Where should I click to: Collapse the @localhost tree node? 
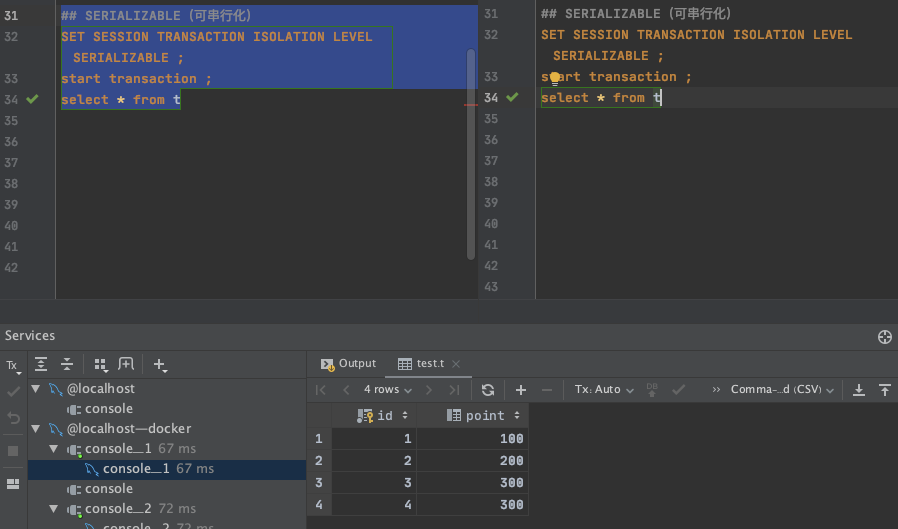(36, 389)
